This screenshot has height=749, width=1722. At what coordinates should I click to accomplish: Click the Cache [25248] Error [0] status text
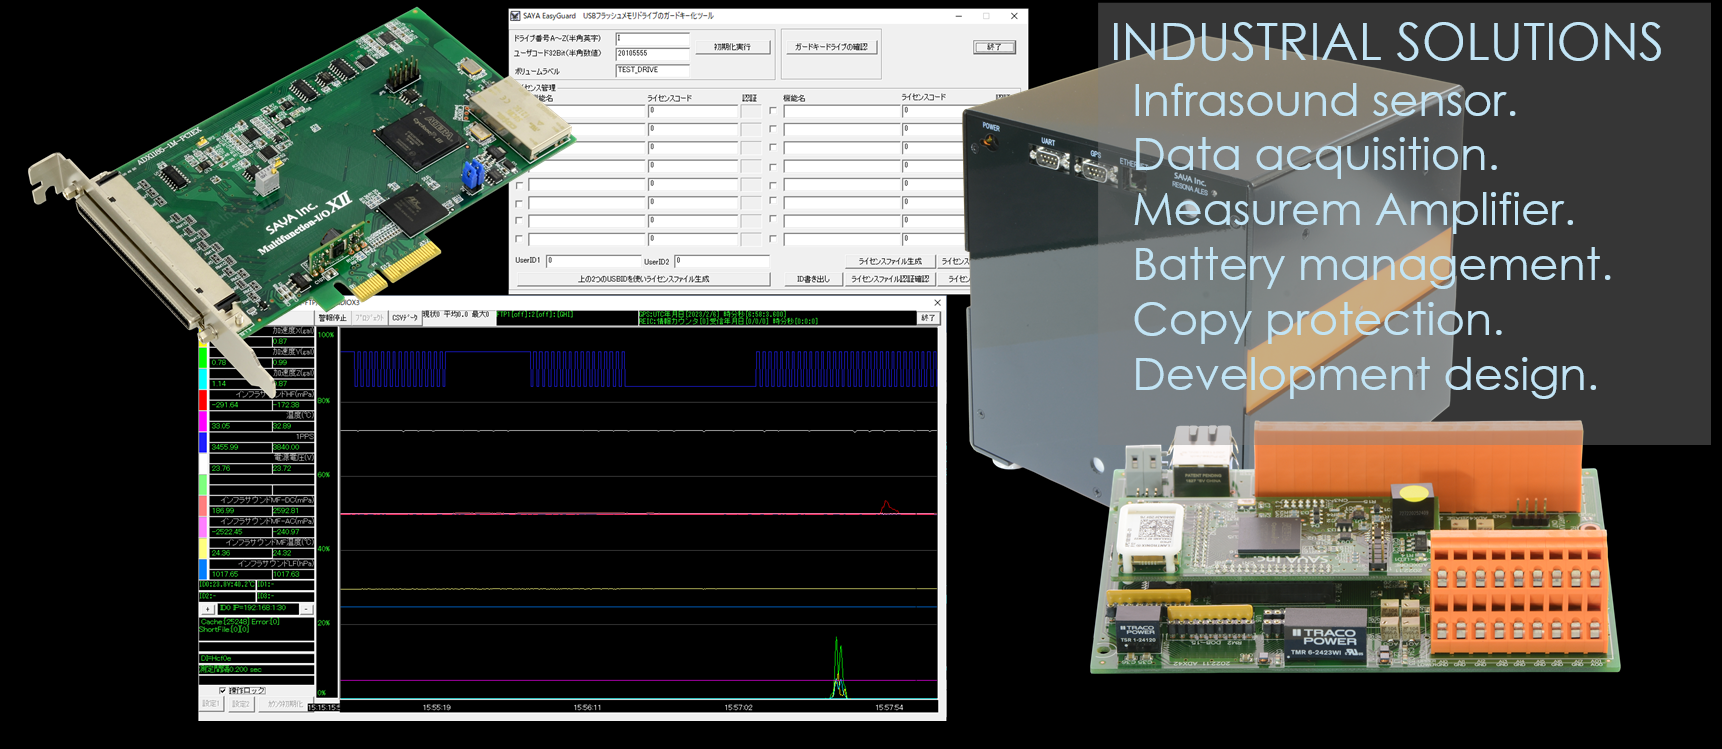(240, 622)
